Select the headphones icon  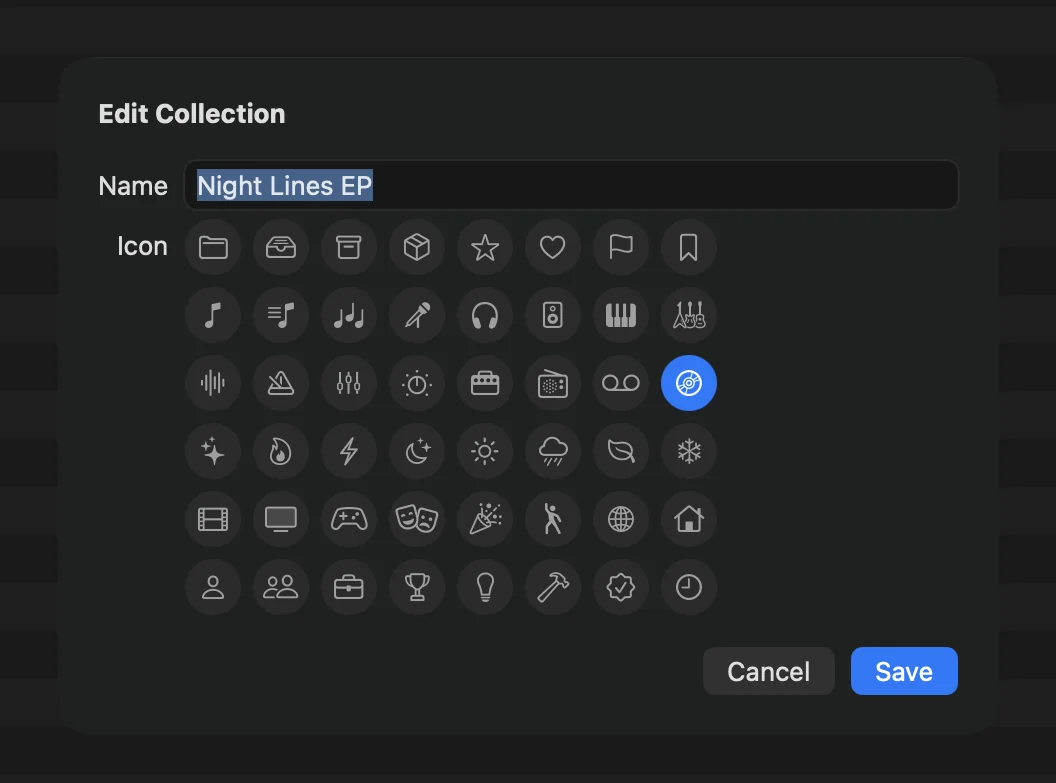[x=485, y=315]
